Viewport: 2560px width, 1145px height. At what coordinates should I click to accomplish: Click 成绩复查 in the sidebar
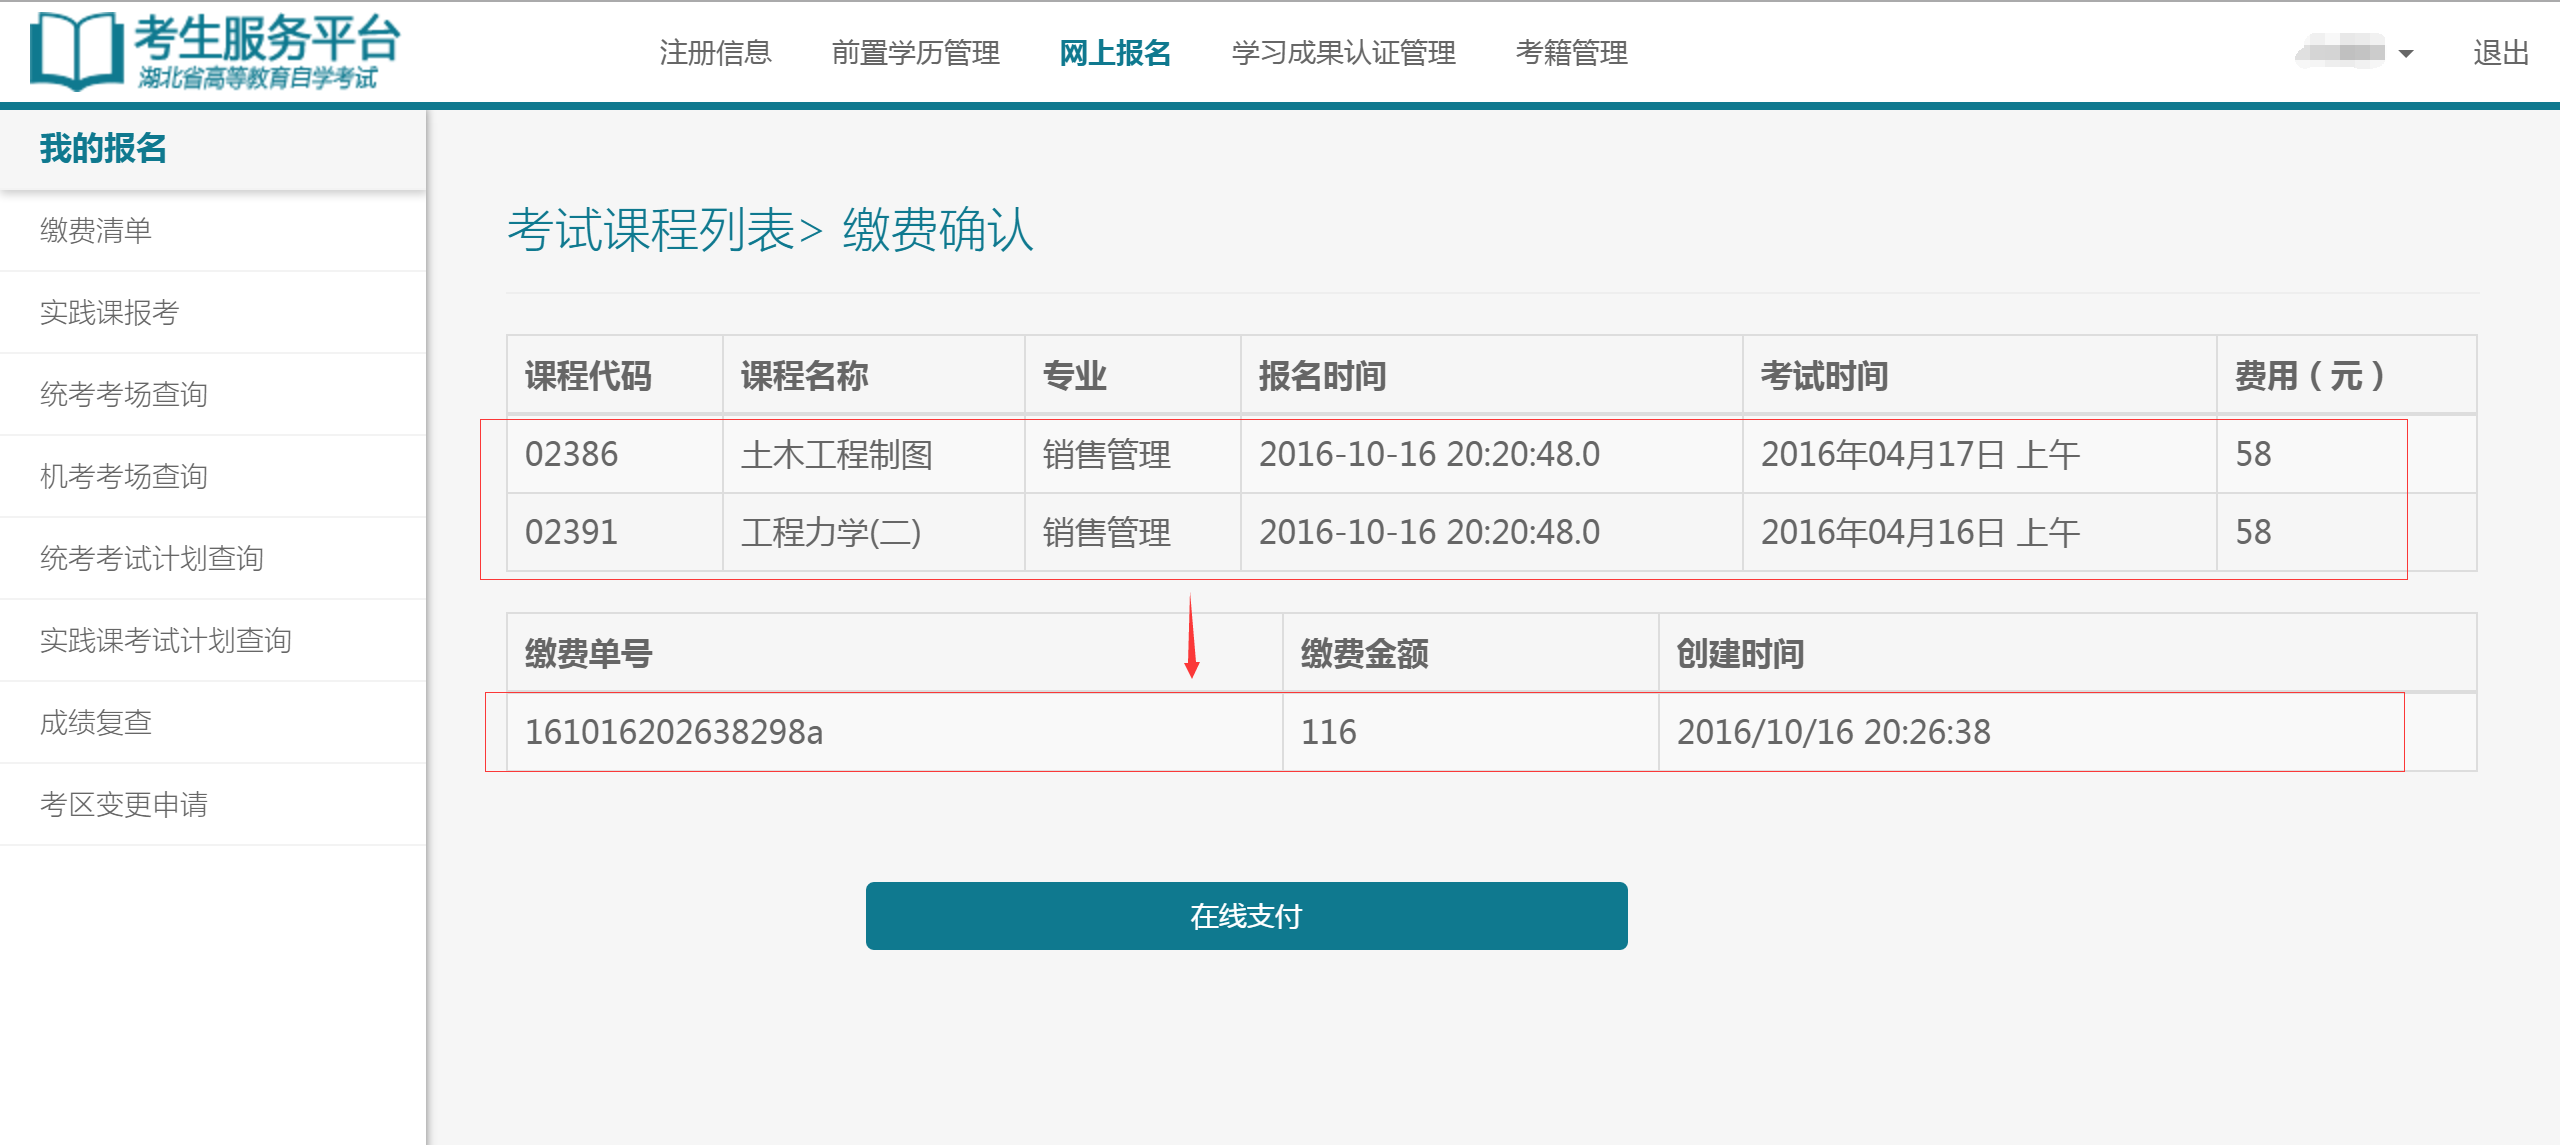click(x=95, y=723)
